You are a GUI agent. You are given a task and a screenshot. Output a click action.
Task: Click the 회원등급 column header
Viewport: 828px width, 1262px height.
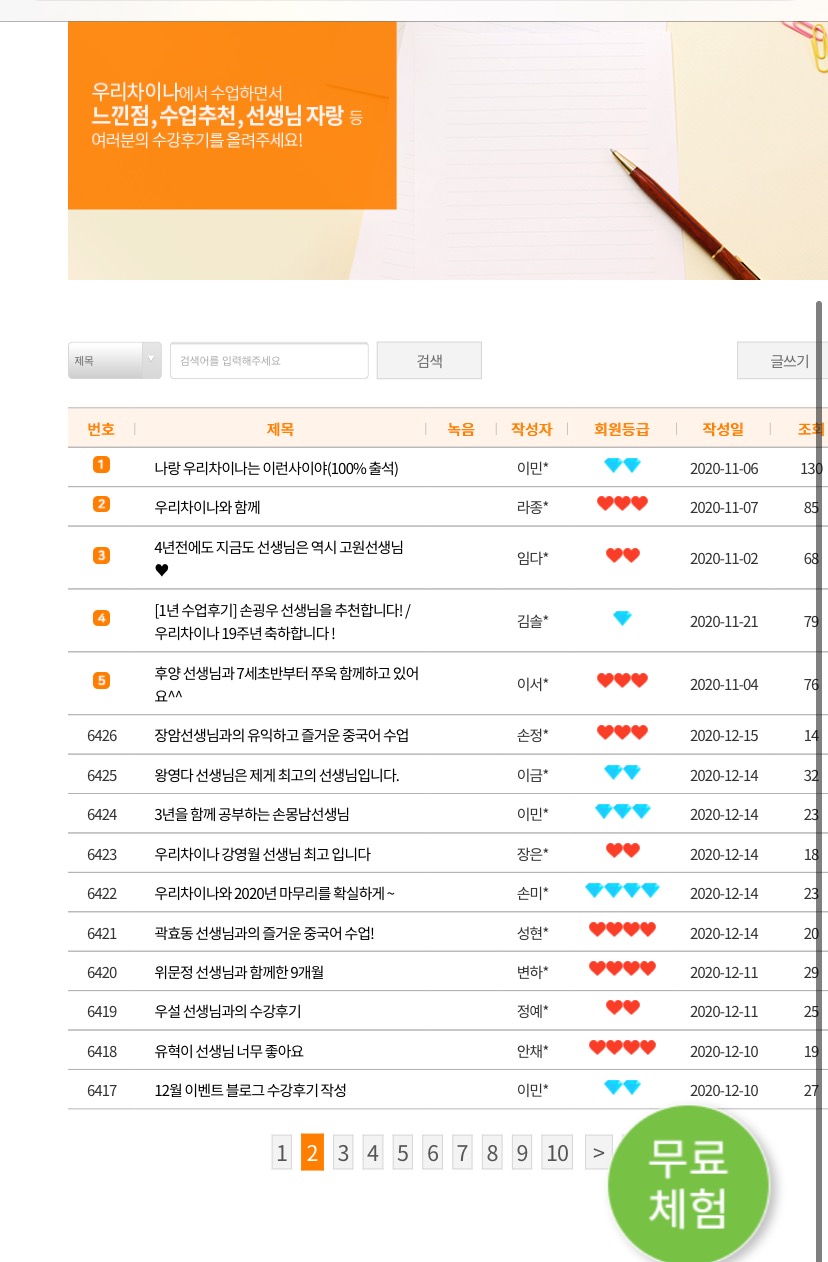click(x=622, y=429)
